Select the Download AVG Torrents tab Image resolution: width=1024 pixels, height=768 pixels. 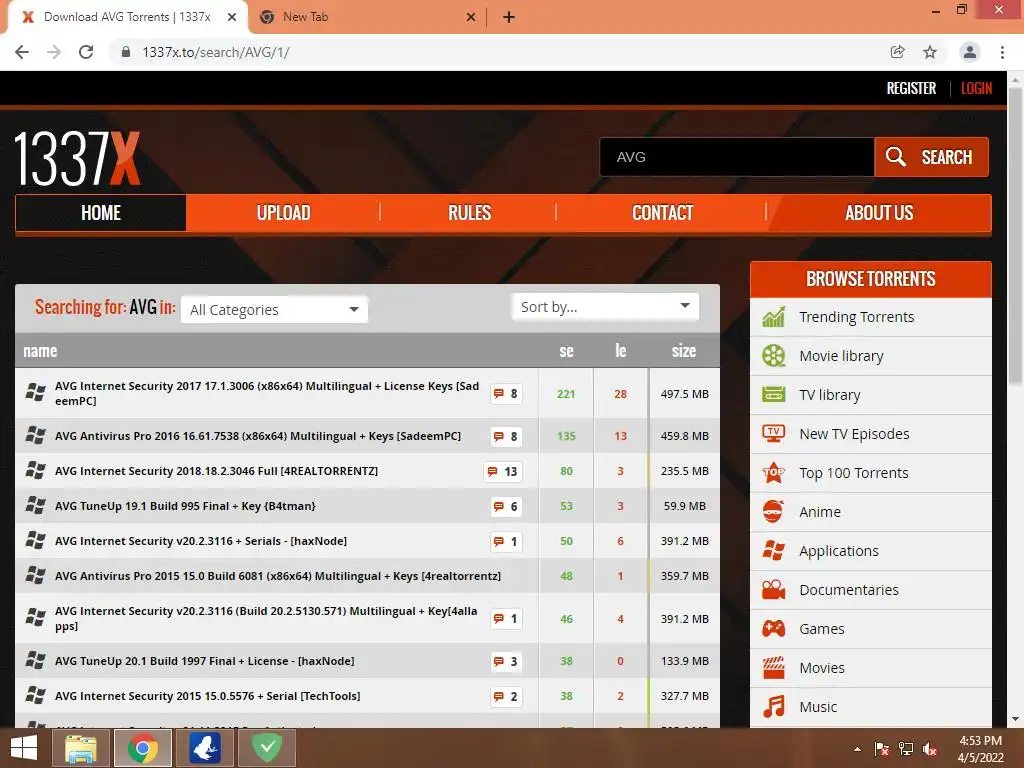coord(127,17)
